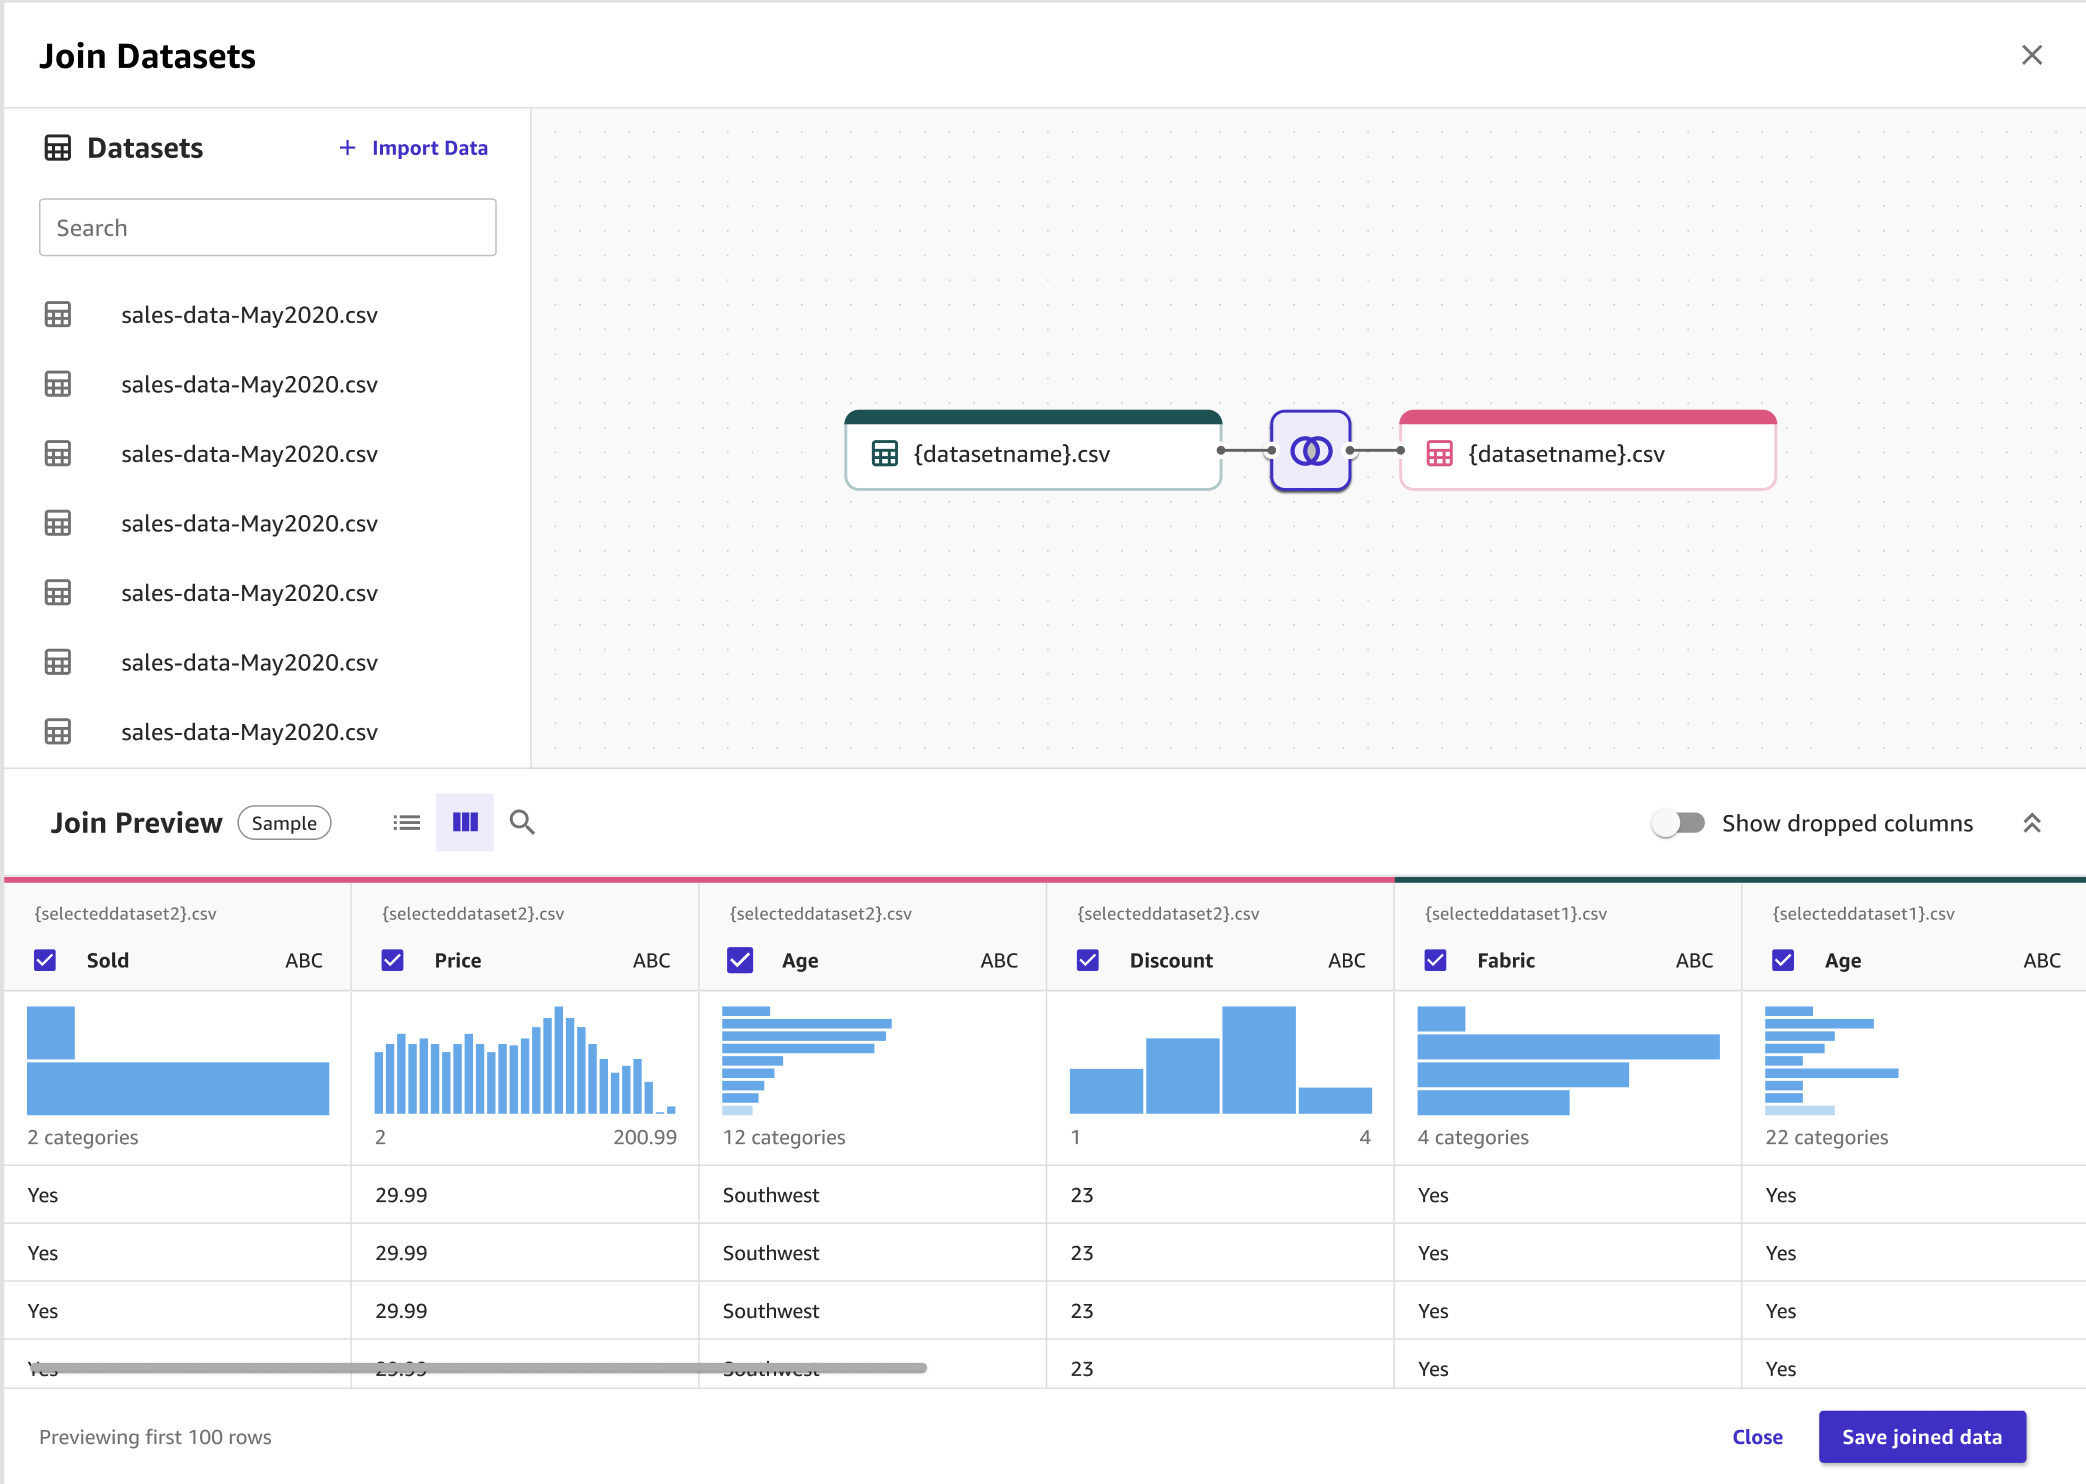Click the search magnifier icon in Join Preview

pyautogui.click(x=522, y=823)
